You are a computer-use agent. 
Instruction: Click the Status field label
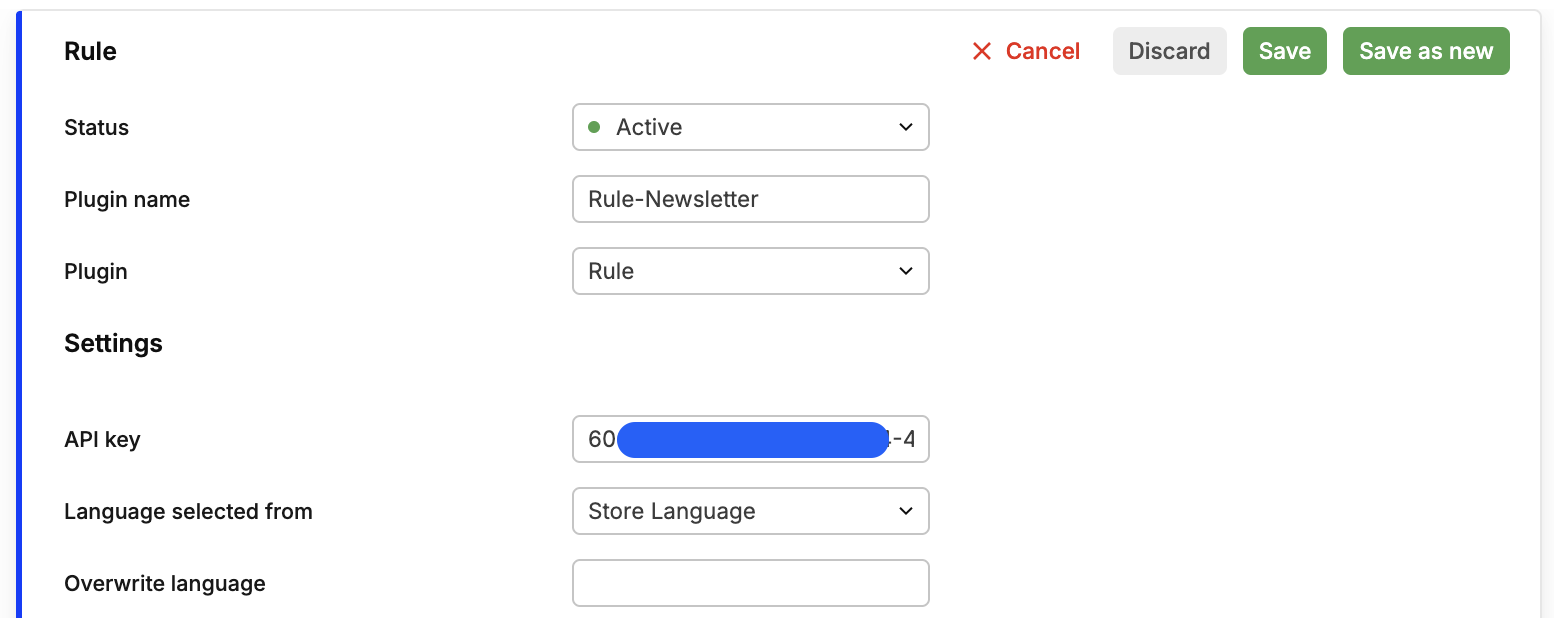pos(97,127)
